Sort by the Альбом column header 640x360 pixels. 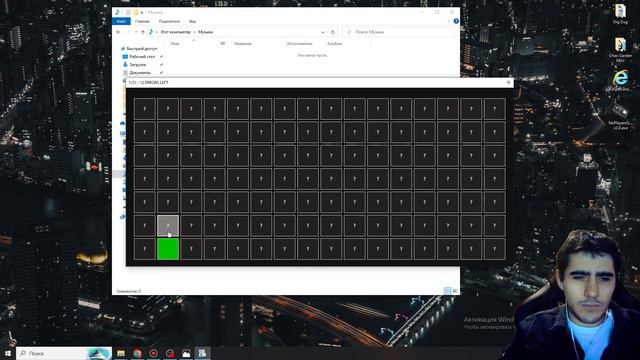tap(335, 44)
